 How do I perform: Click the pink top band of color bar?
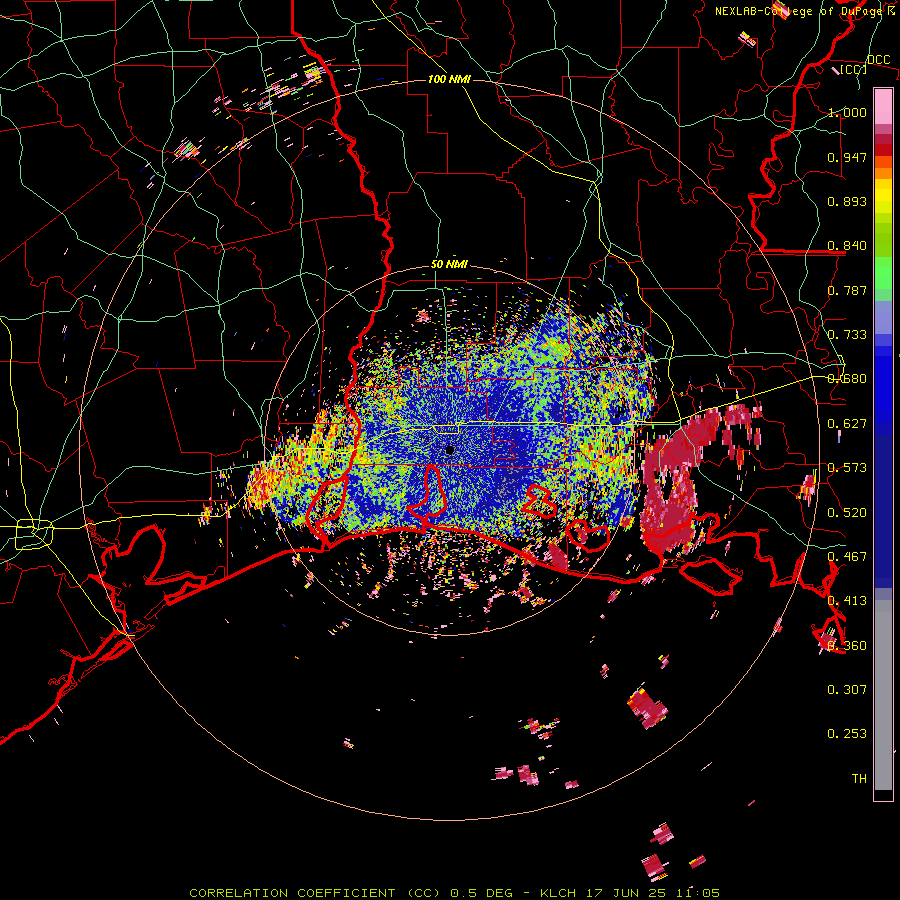point(883,107)
